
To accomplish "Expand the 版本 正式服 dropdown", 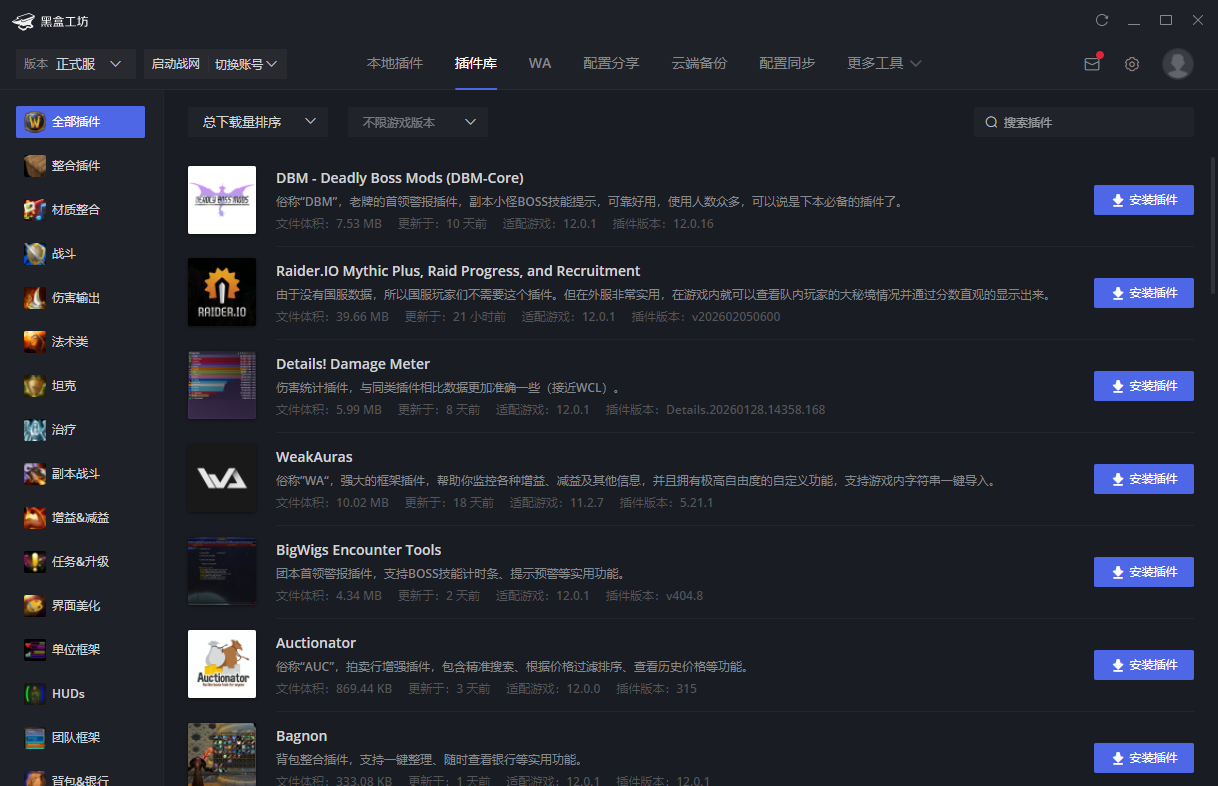I will coord(75,64).
